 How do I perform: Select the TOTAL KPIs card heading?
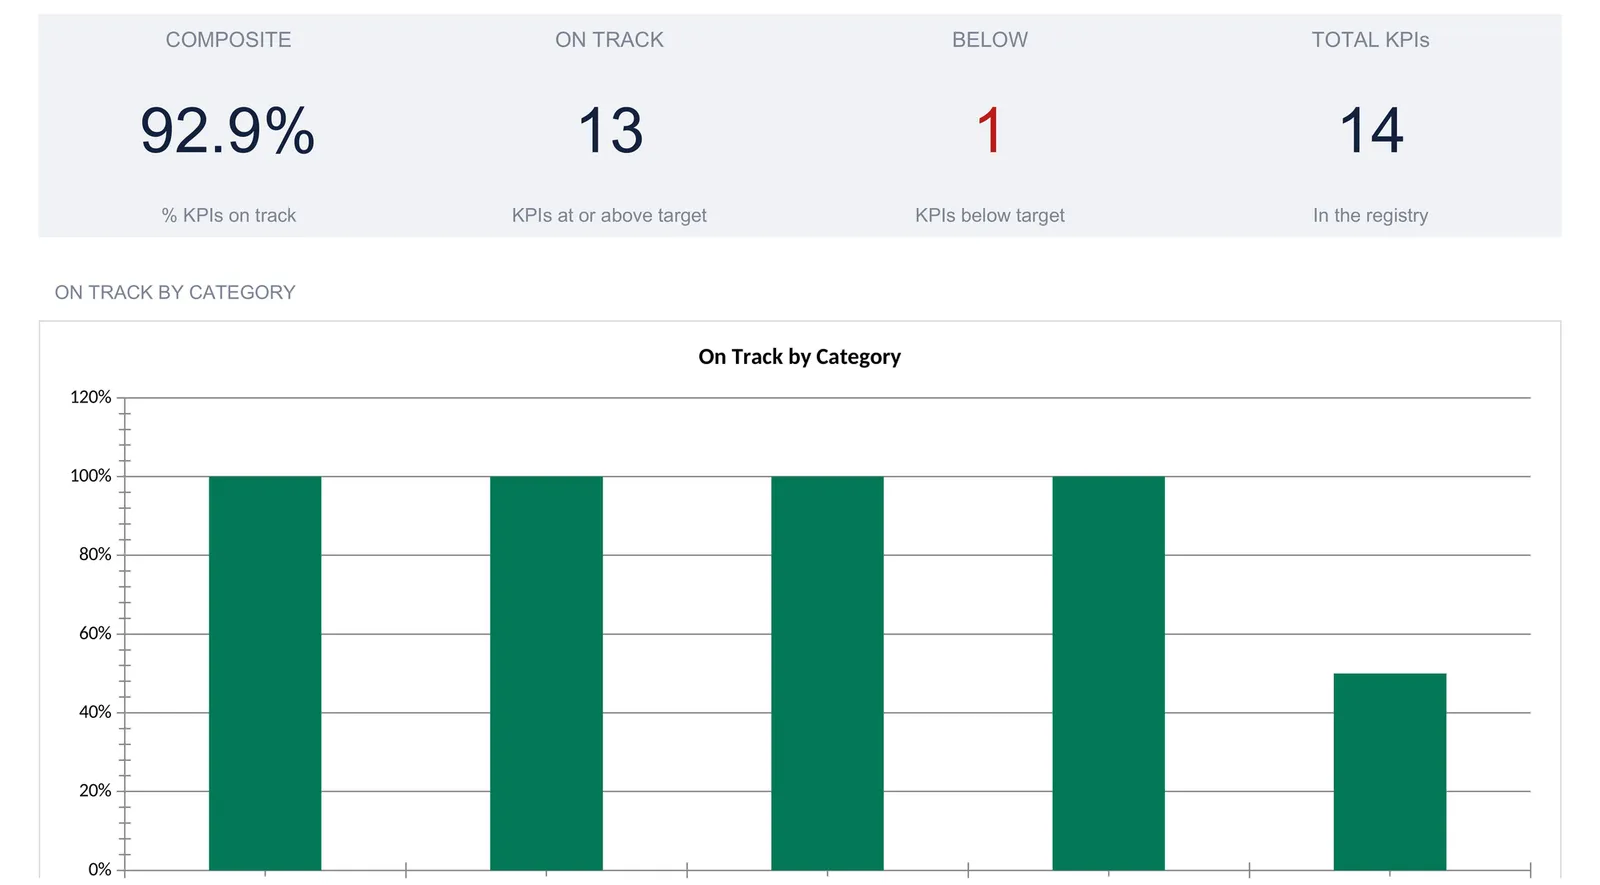click(1370, 40)
